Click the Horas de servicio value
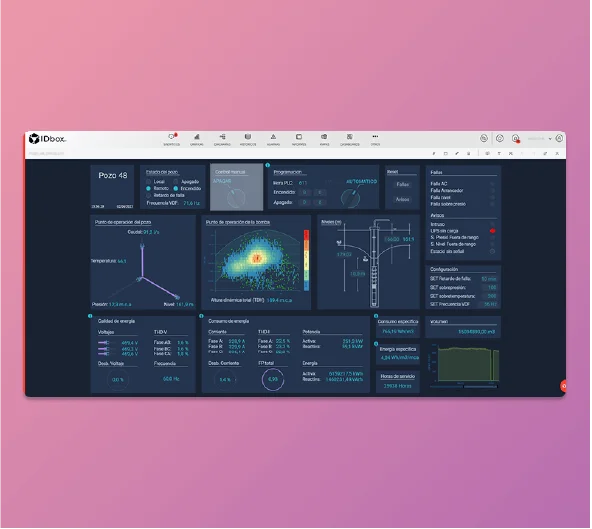Viewport: 592px width, 529px height. [x=398, y=386]
